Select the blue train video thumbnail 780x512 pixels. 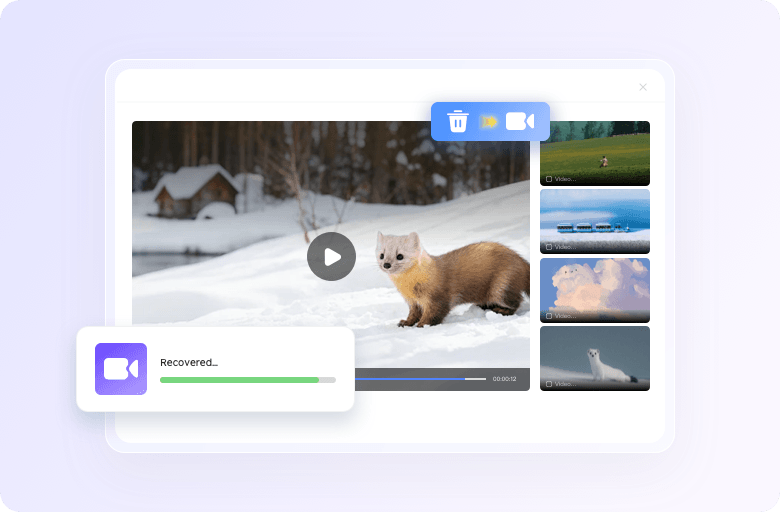pyautogui.click(x=595, y=221)
